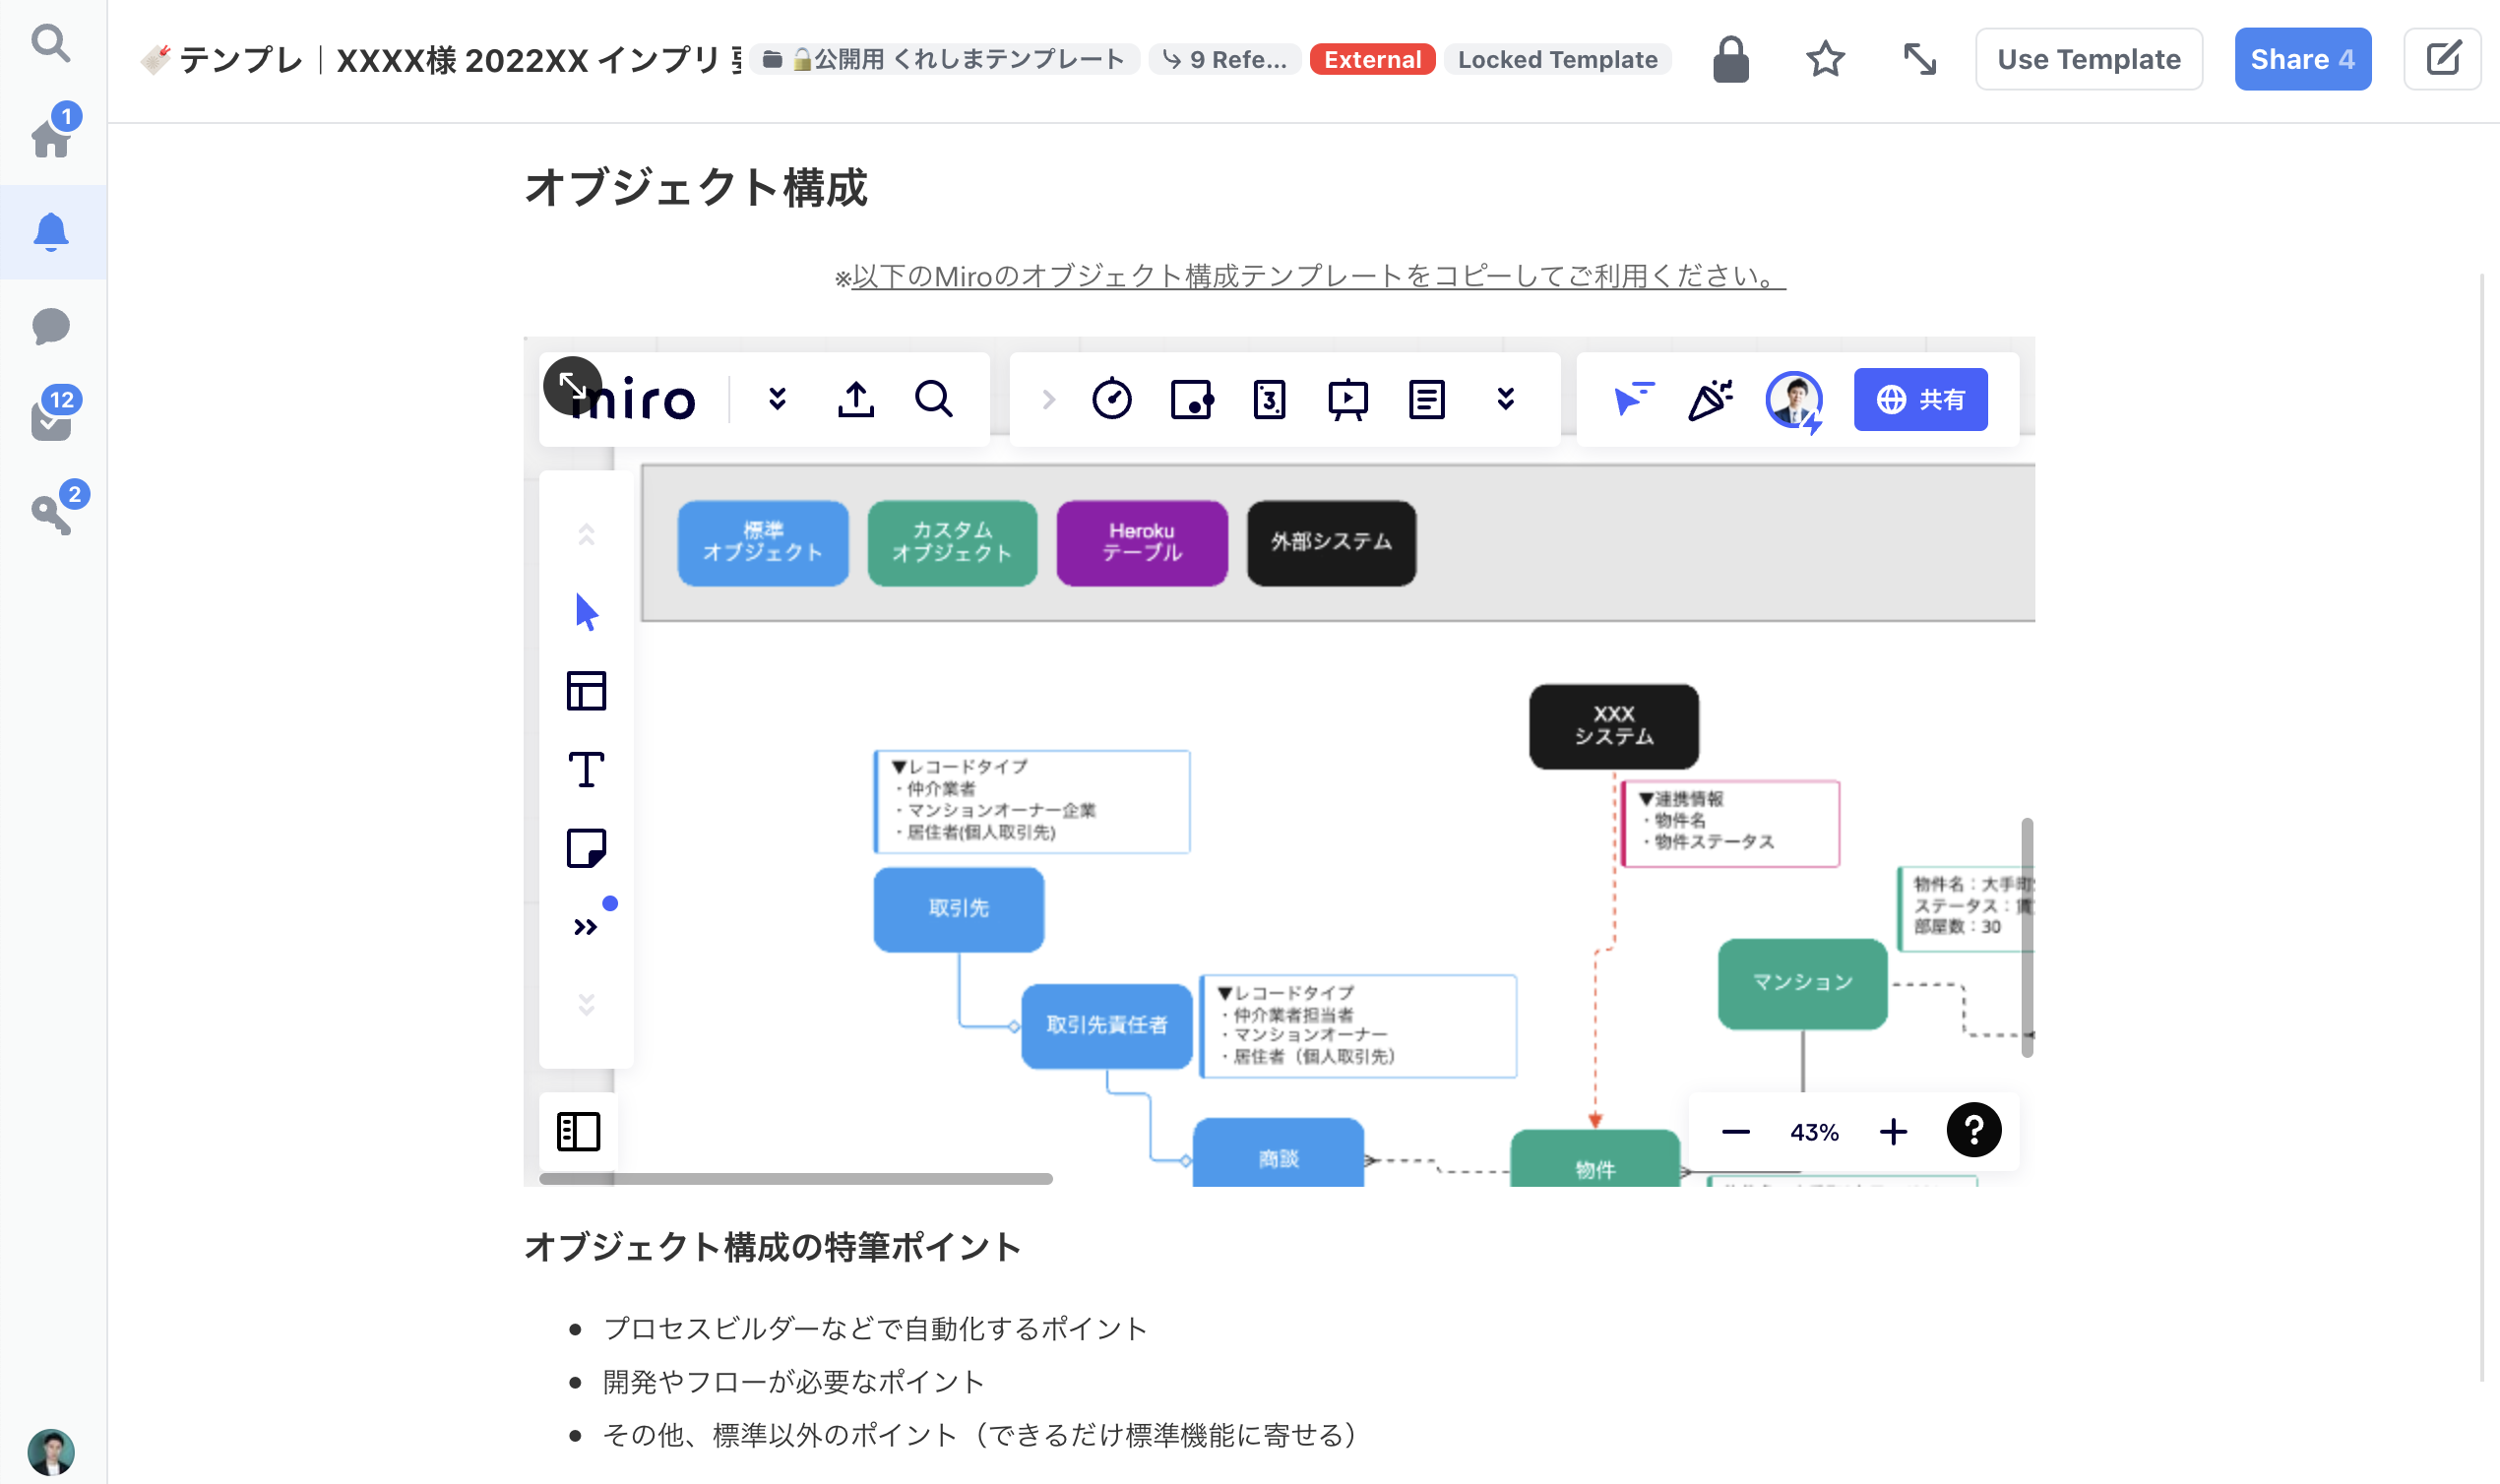This screenshot has width=2500, height=1484.
Task: Expand more tools in Miro toolbar
Action: tap(586, 927)
